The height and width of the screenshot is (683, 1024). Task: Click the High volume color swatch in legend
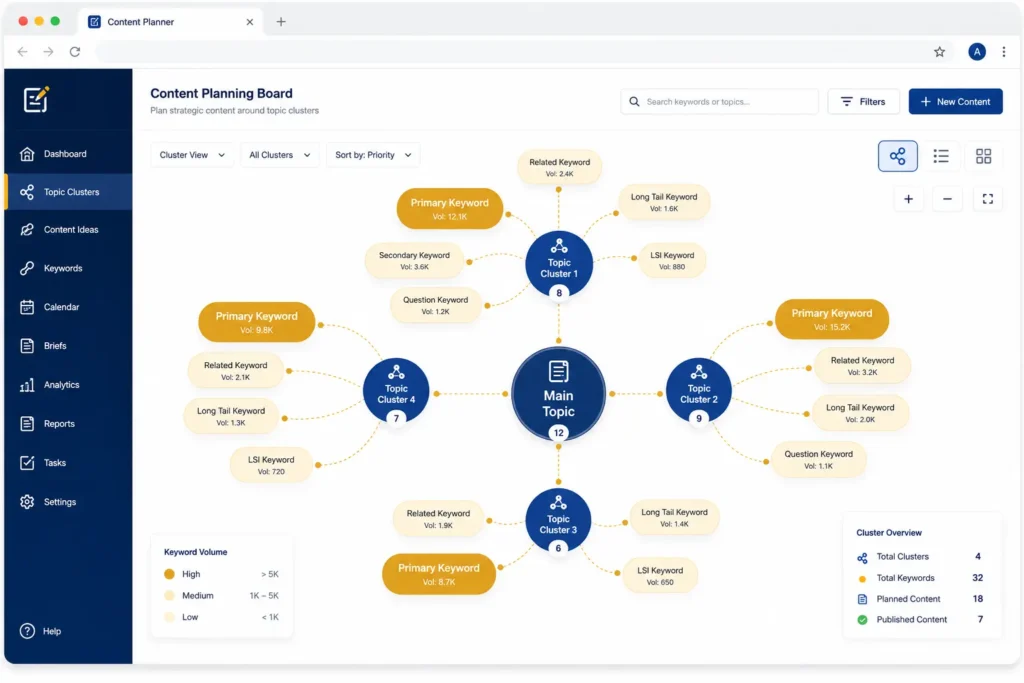point(169,574)
